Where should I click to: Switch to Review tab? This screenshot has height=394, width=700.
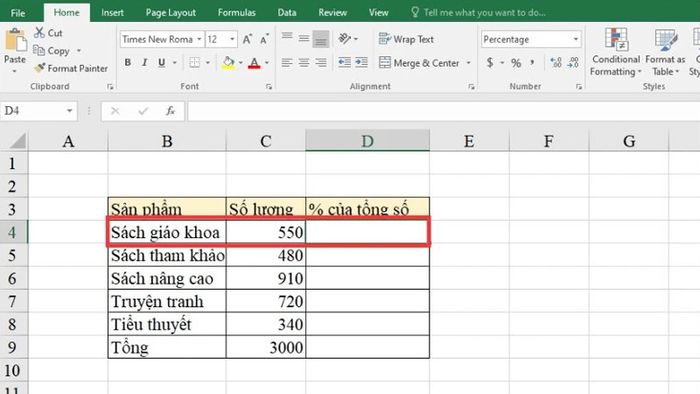[333, 12]
